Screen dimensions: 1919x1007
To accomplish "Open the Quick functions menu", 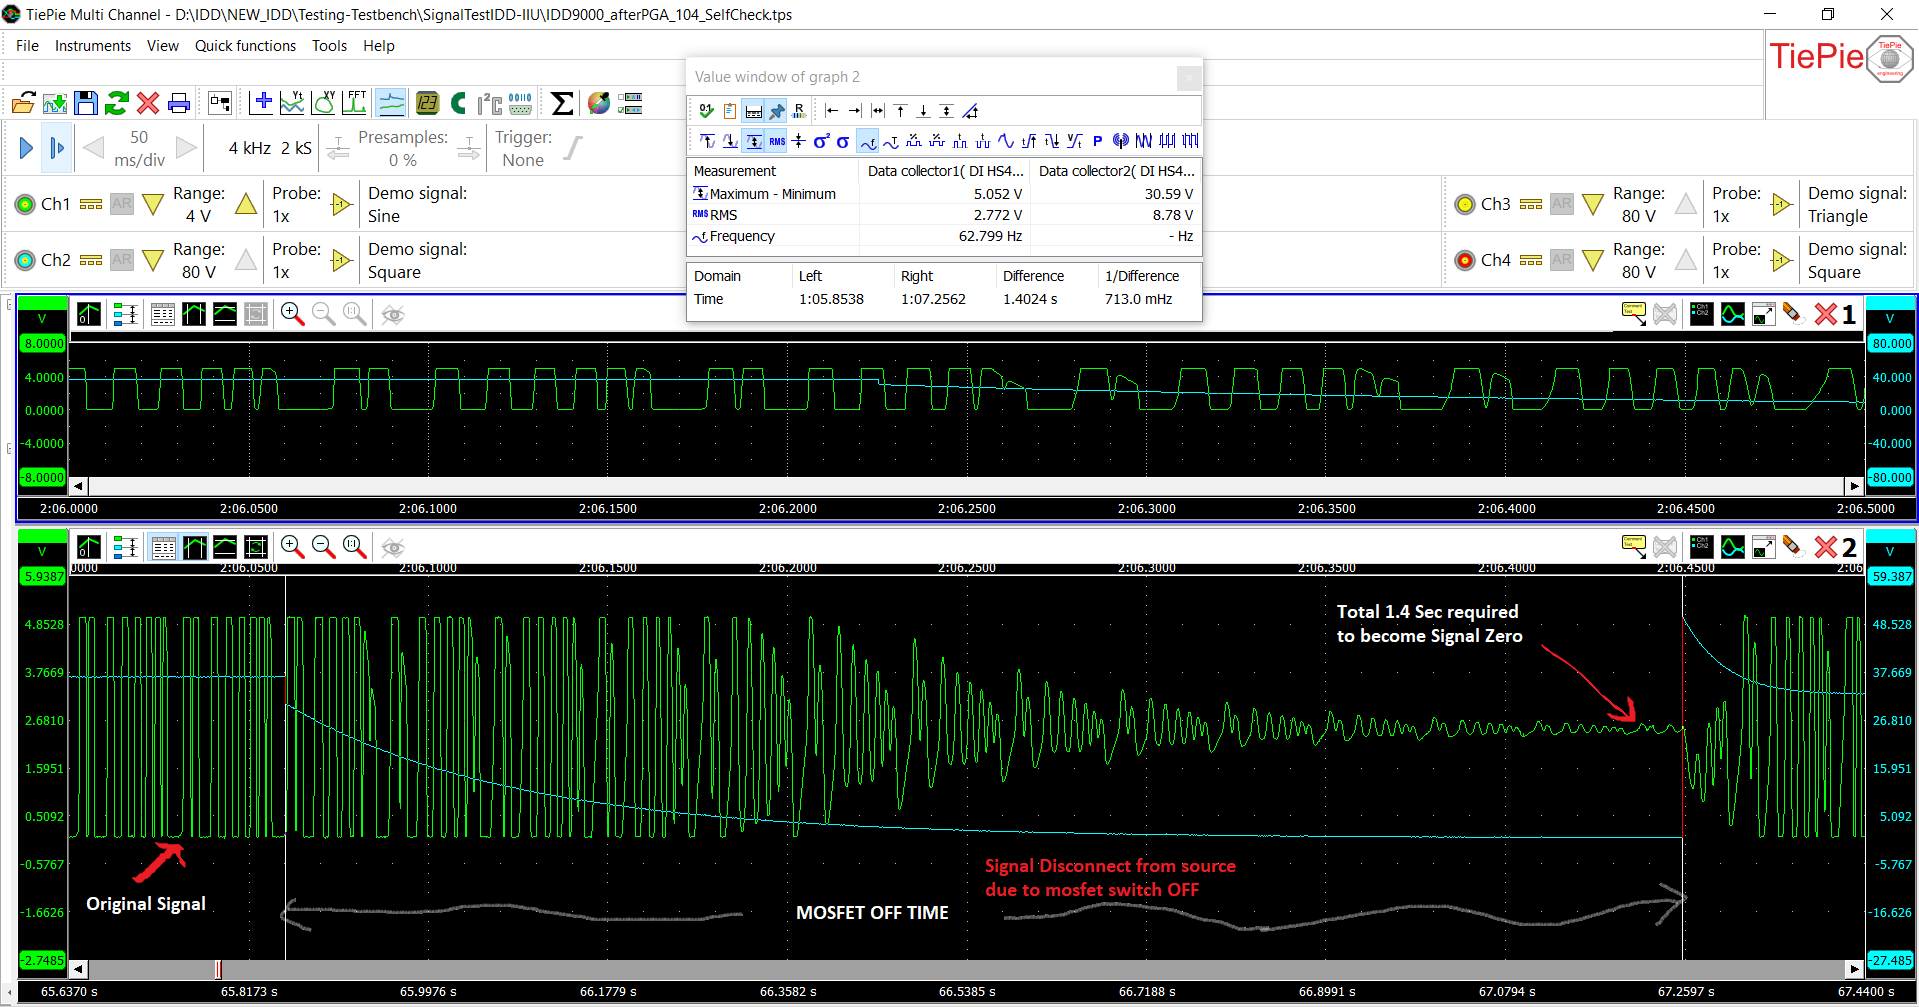I will coord(245,46).
